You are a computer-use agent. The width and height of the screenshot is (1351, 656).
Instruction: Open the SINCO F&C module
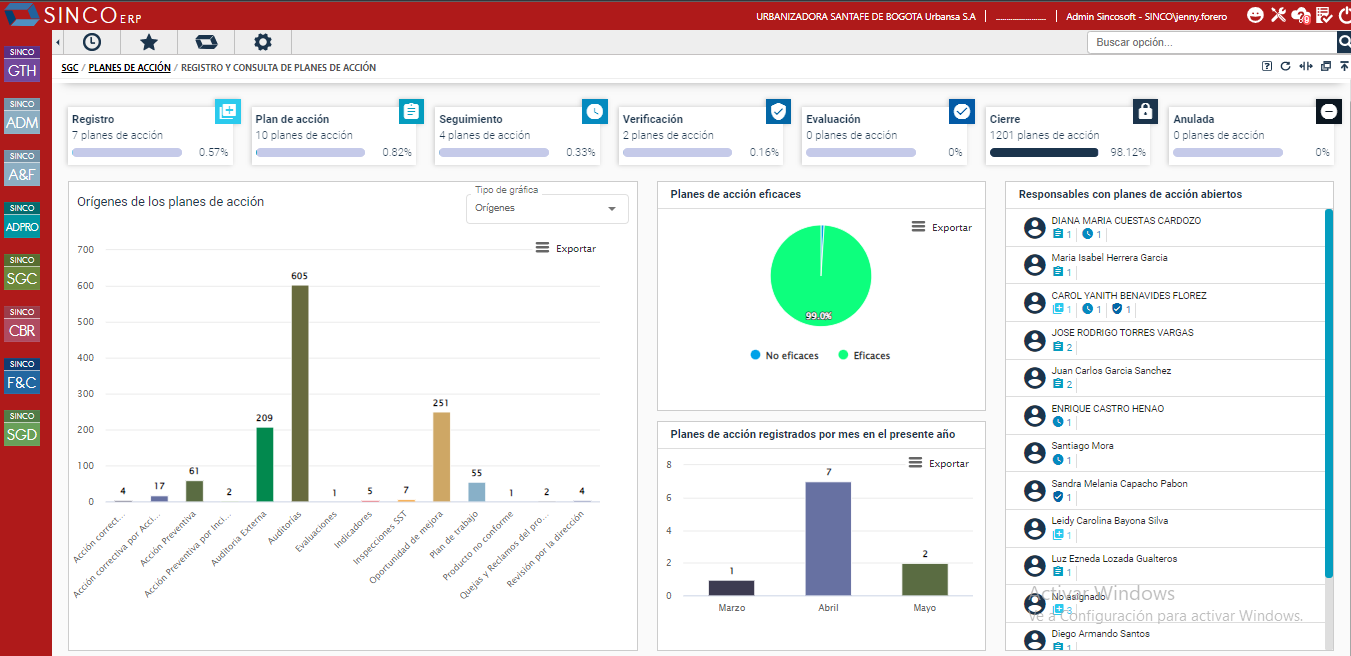click(22, 377)
